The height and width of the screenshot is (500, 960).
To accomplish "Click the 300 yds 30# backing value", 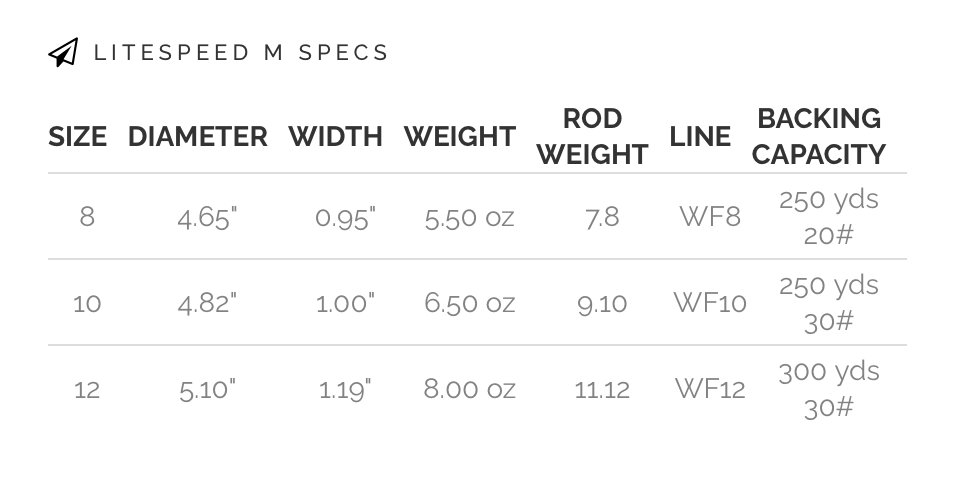I will pos(829,389).
